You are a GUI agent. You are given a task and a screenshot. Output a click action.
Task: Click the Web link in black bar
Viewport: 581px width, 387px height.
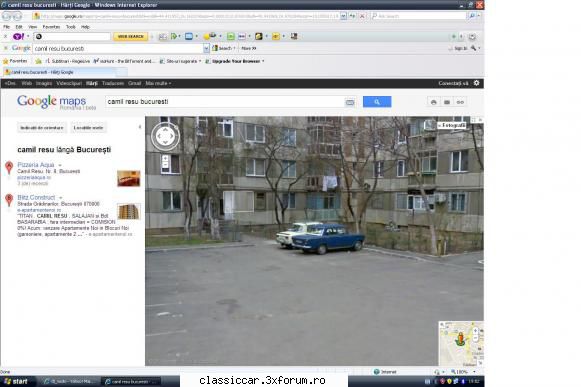pos(27,83)
